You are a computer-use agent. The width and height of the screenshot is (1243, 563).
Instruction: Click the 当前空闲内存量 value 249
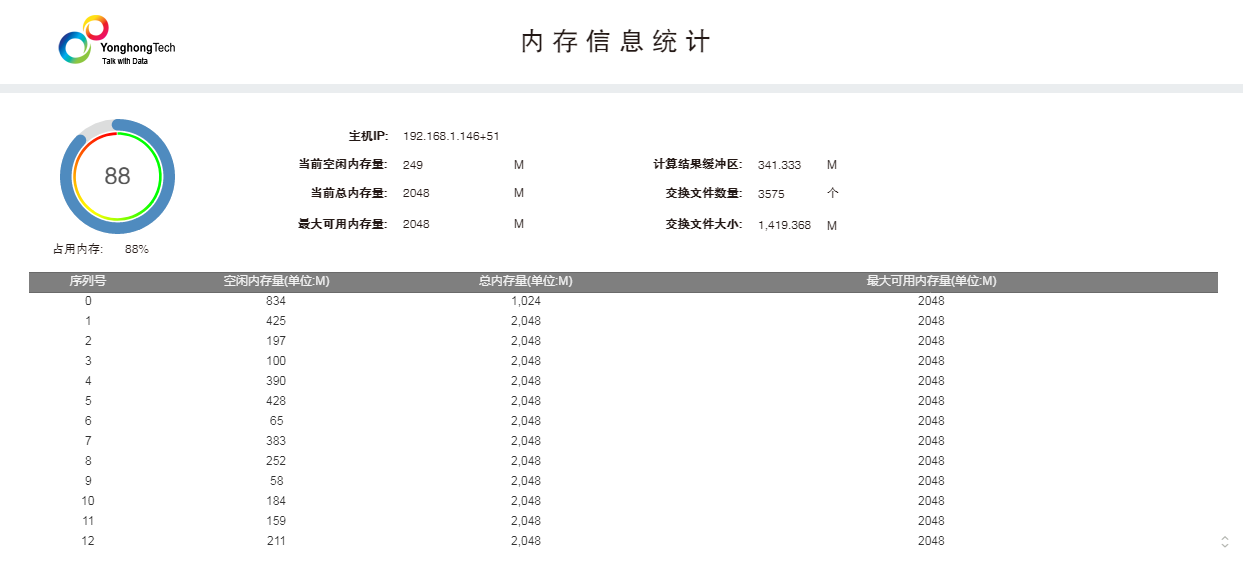point(413,165)
